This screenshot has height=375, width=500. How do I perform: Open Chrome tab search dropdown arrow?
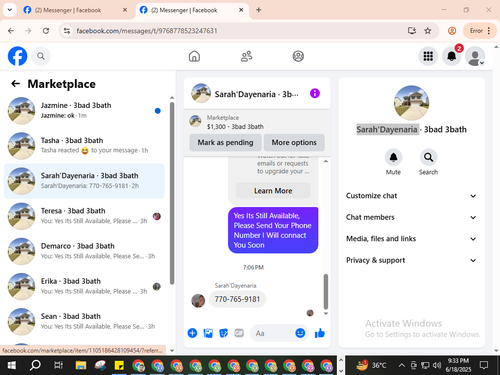[10, 10]
